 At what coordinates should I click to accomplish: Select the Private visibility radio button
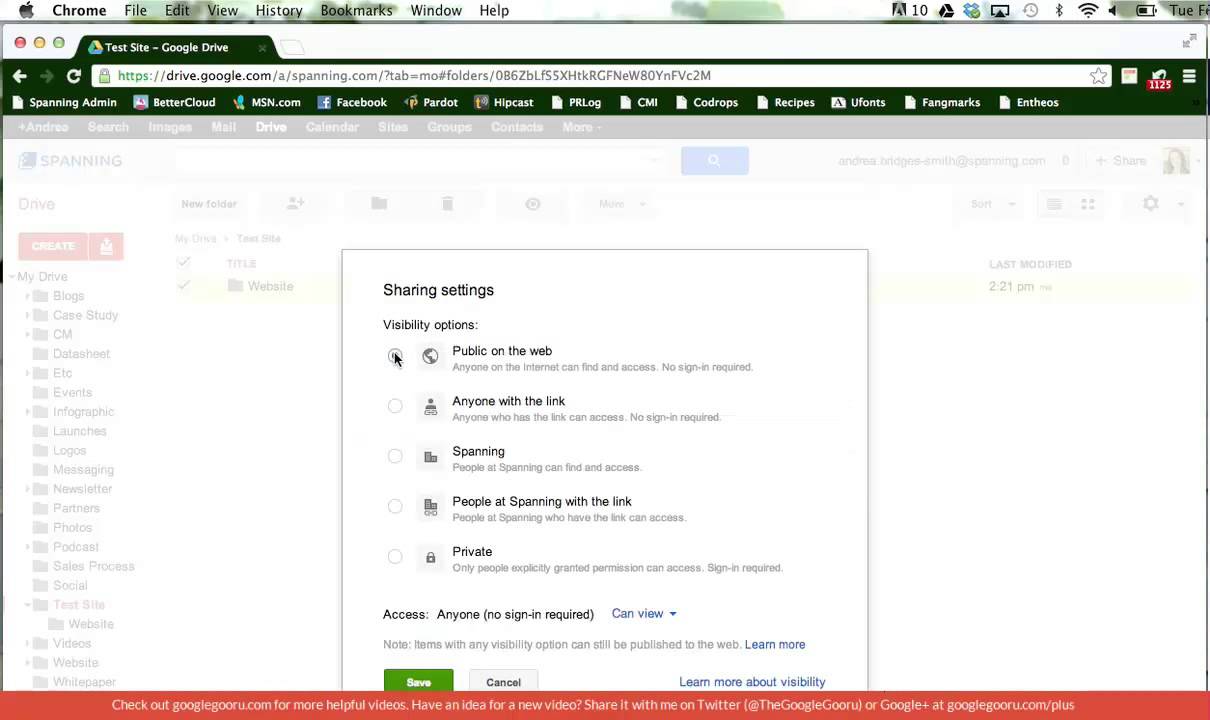(395, 556)
